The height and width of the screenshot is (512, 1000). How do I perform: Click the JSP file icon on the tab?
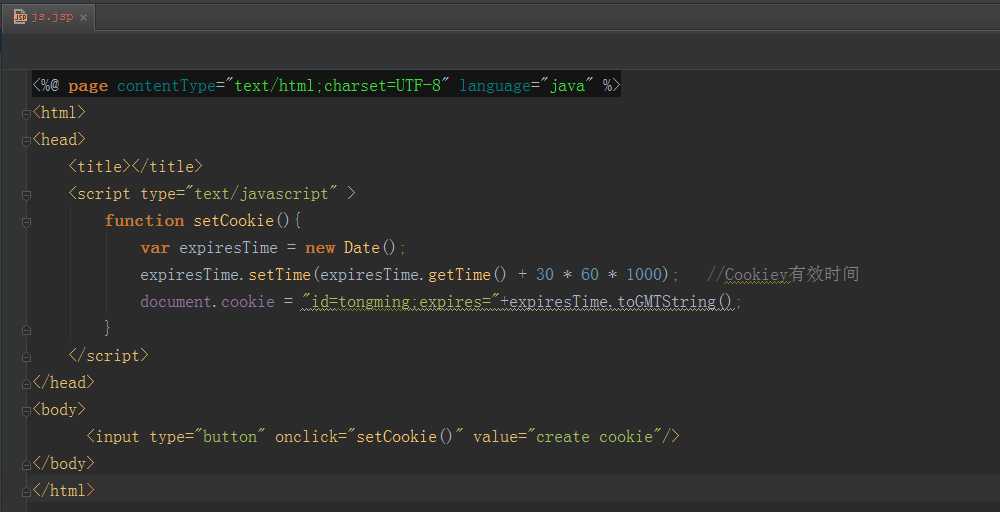(20, 17)
